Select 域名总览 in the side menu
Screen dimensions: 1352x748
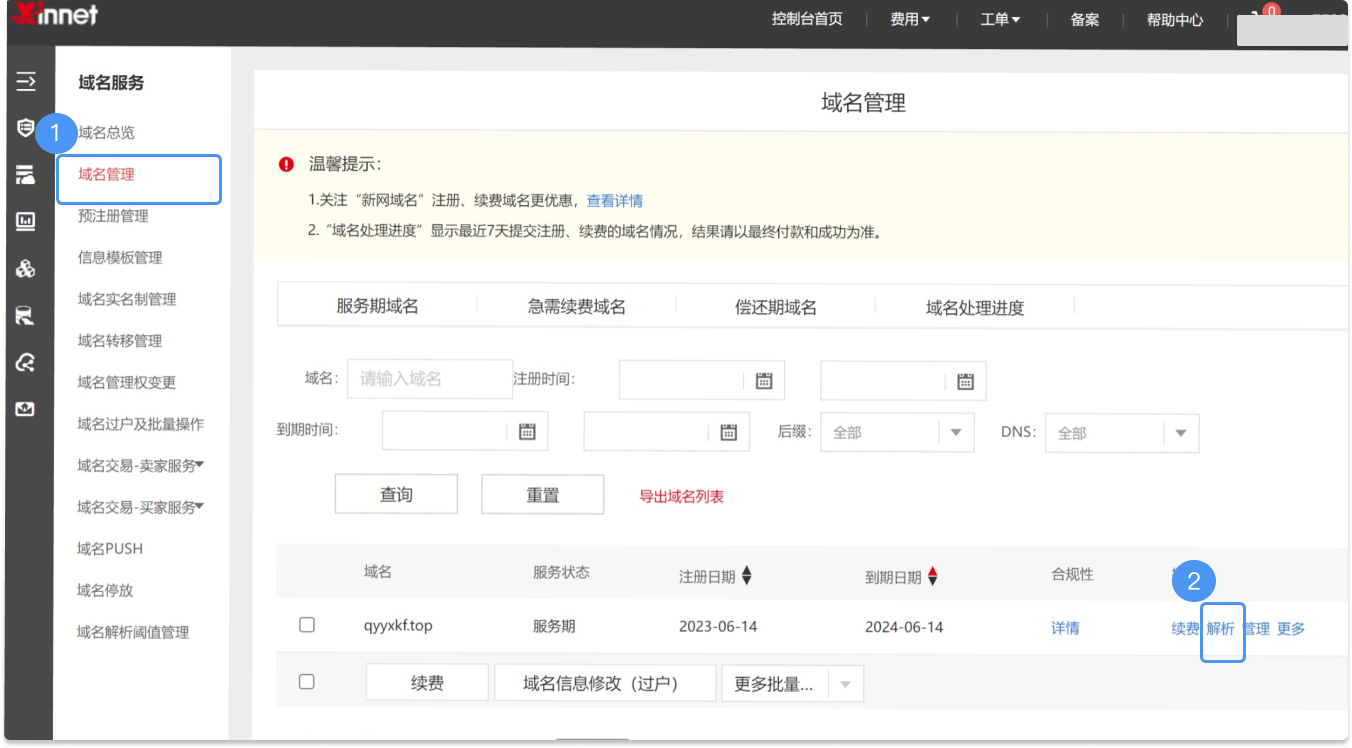pos(106,132)
